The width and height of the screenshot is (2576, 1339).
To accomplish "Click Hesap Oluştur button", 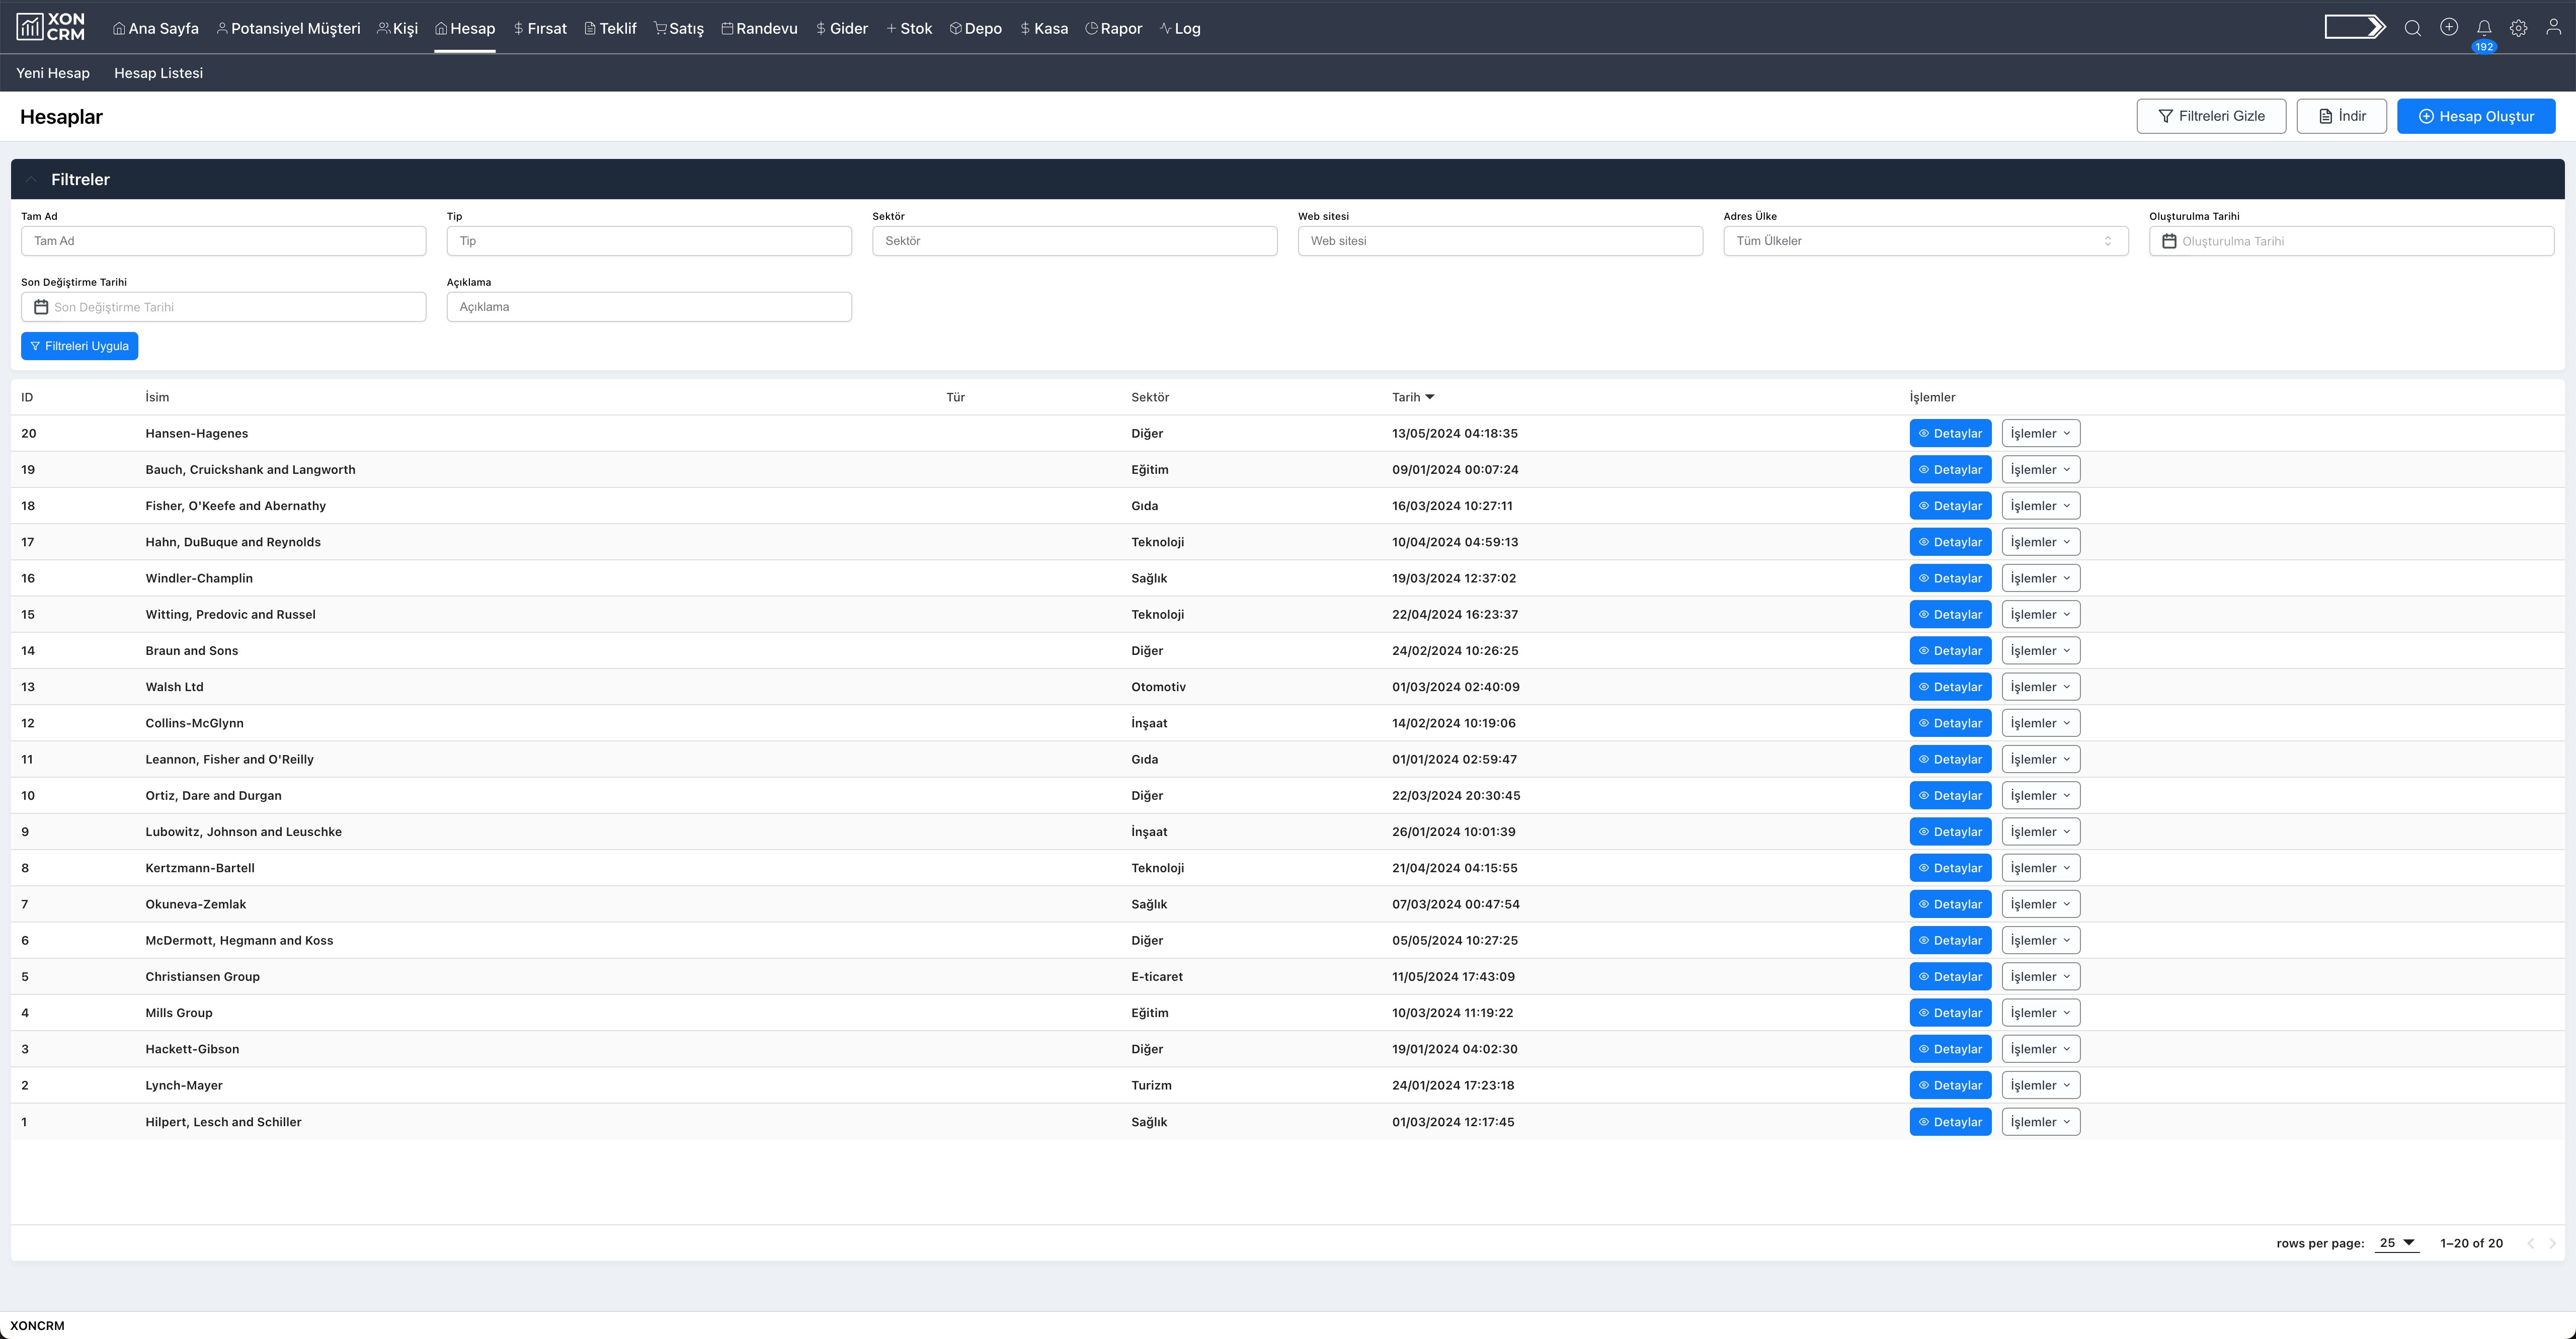I will [2476, 116].
